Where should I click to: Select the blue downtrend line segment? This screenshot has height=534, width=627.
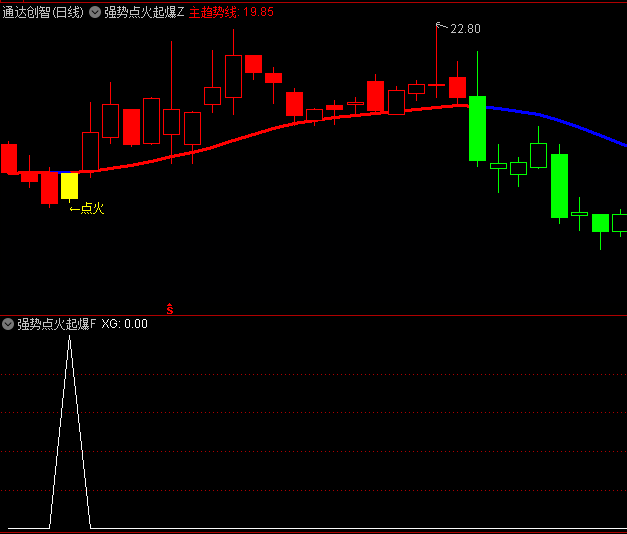(556, 122)
